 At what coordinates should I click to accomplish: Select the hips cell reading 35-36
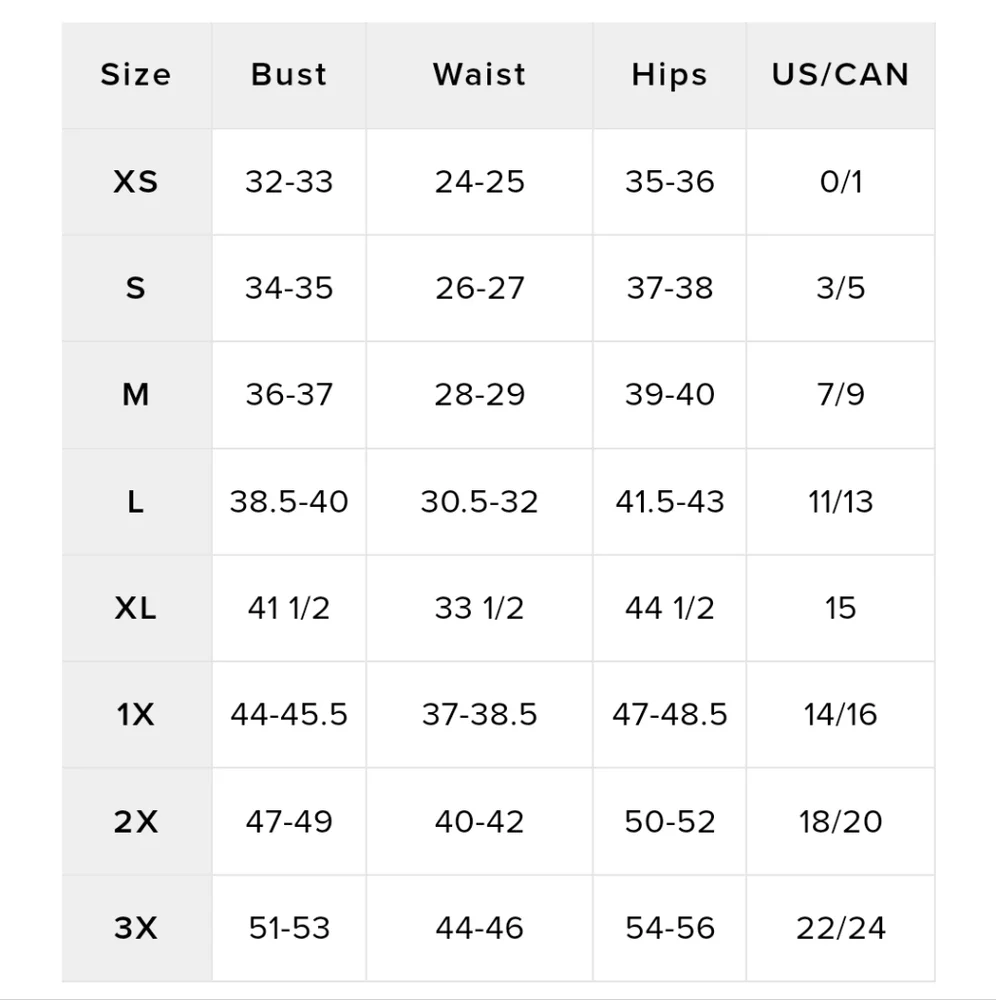pos(669,182)
